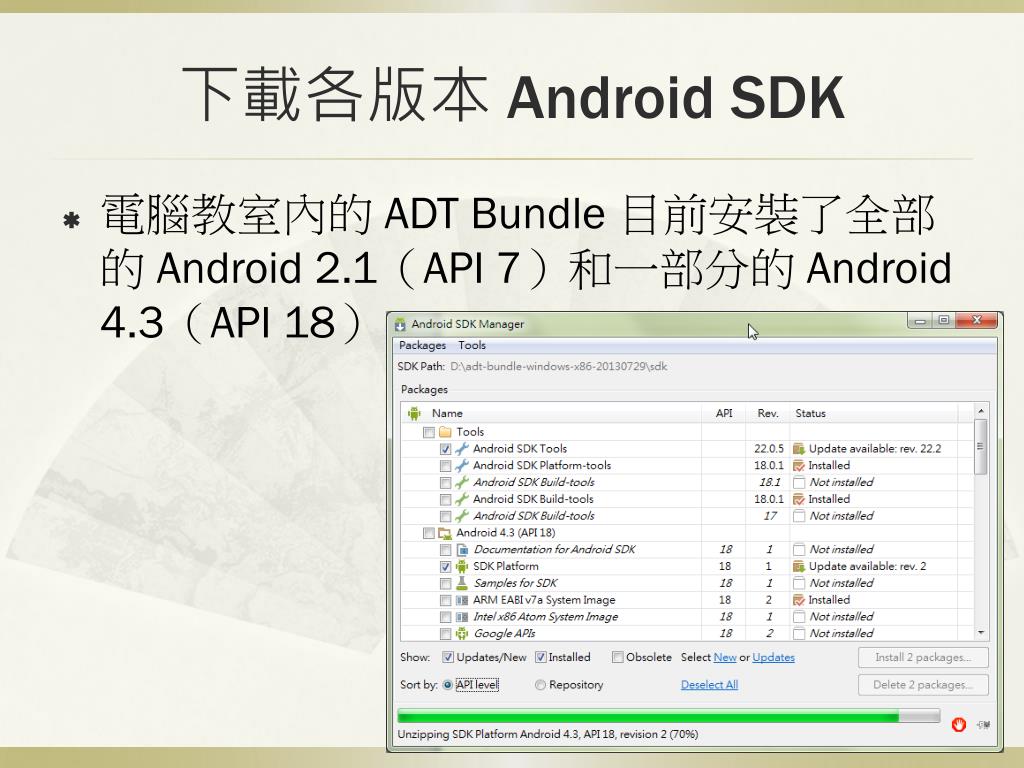1024x768 pixels.
Task: Click the Documentation for Android SDK icon
Action: 462,551
